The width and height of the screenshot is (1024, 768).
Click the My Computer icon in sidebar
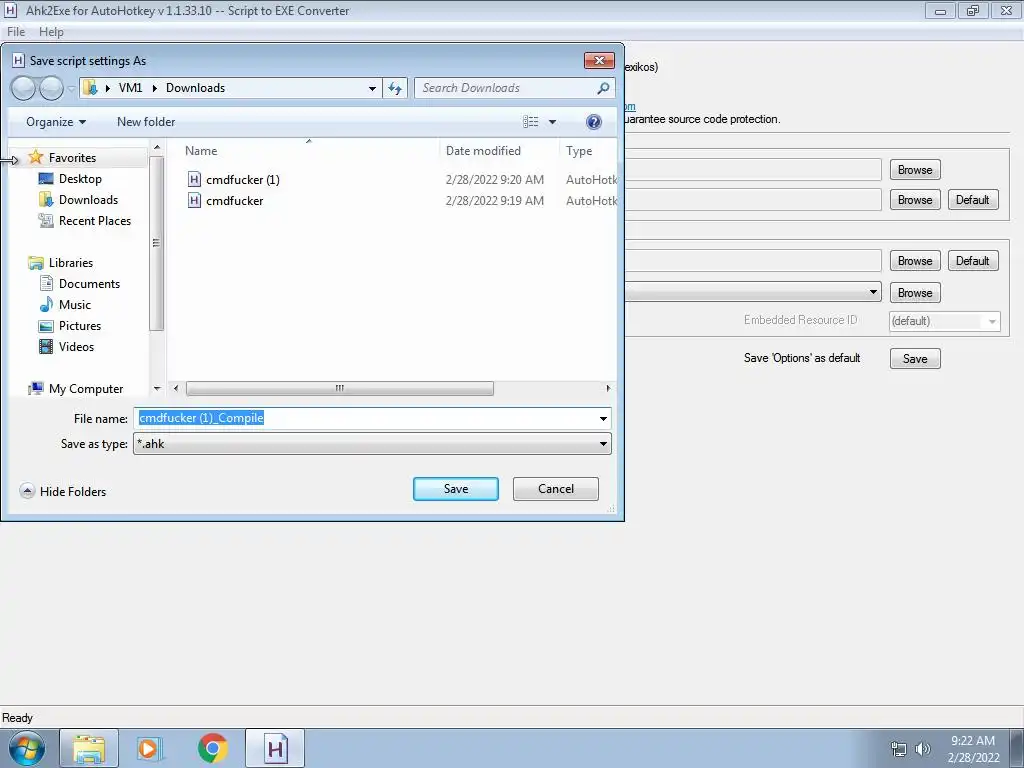click(x=36, y=389)
